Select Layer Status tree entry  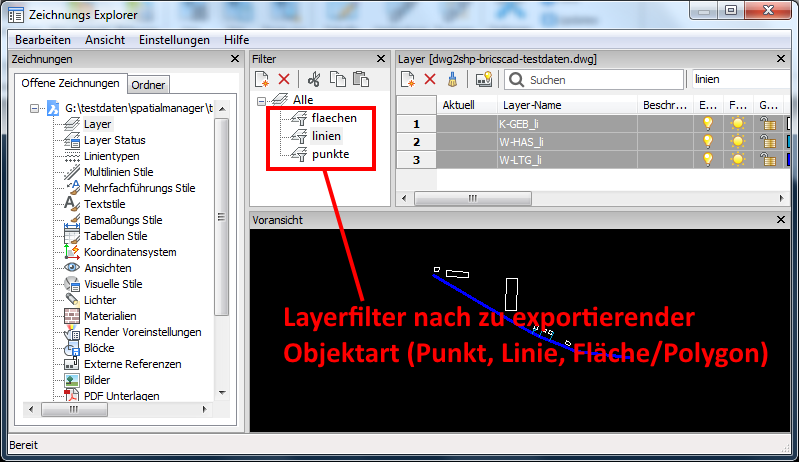(115, 140)
